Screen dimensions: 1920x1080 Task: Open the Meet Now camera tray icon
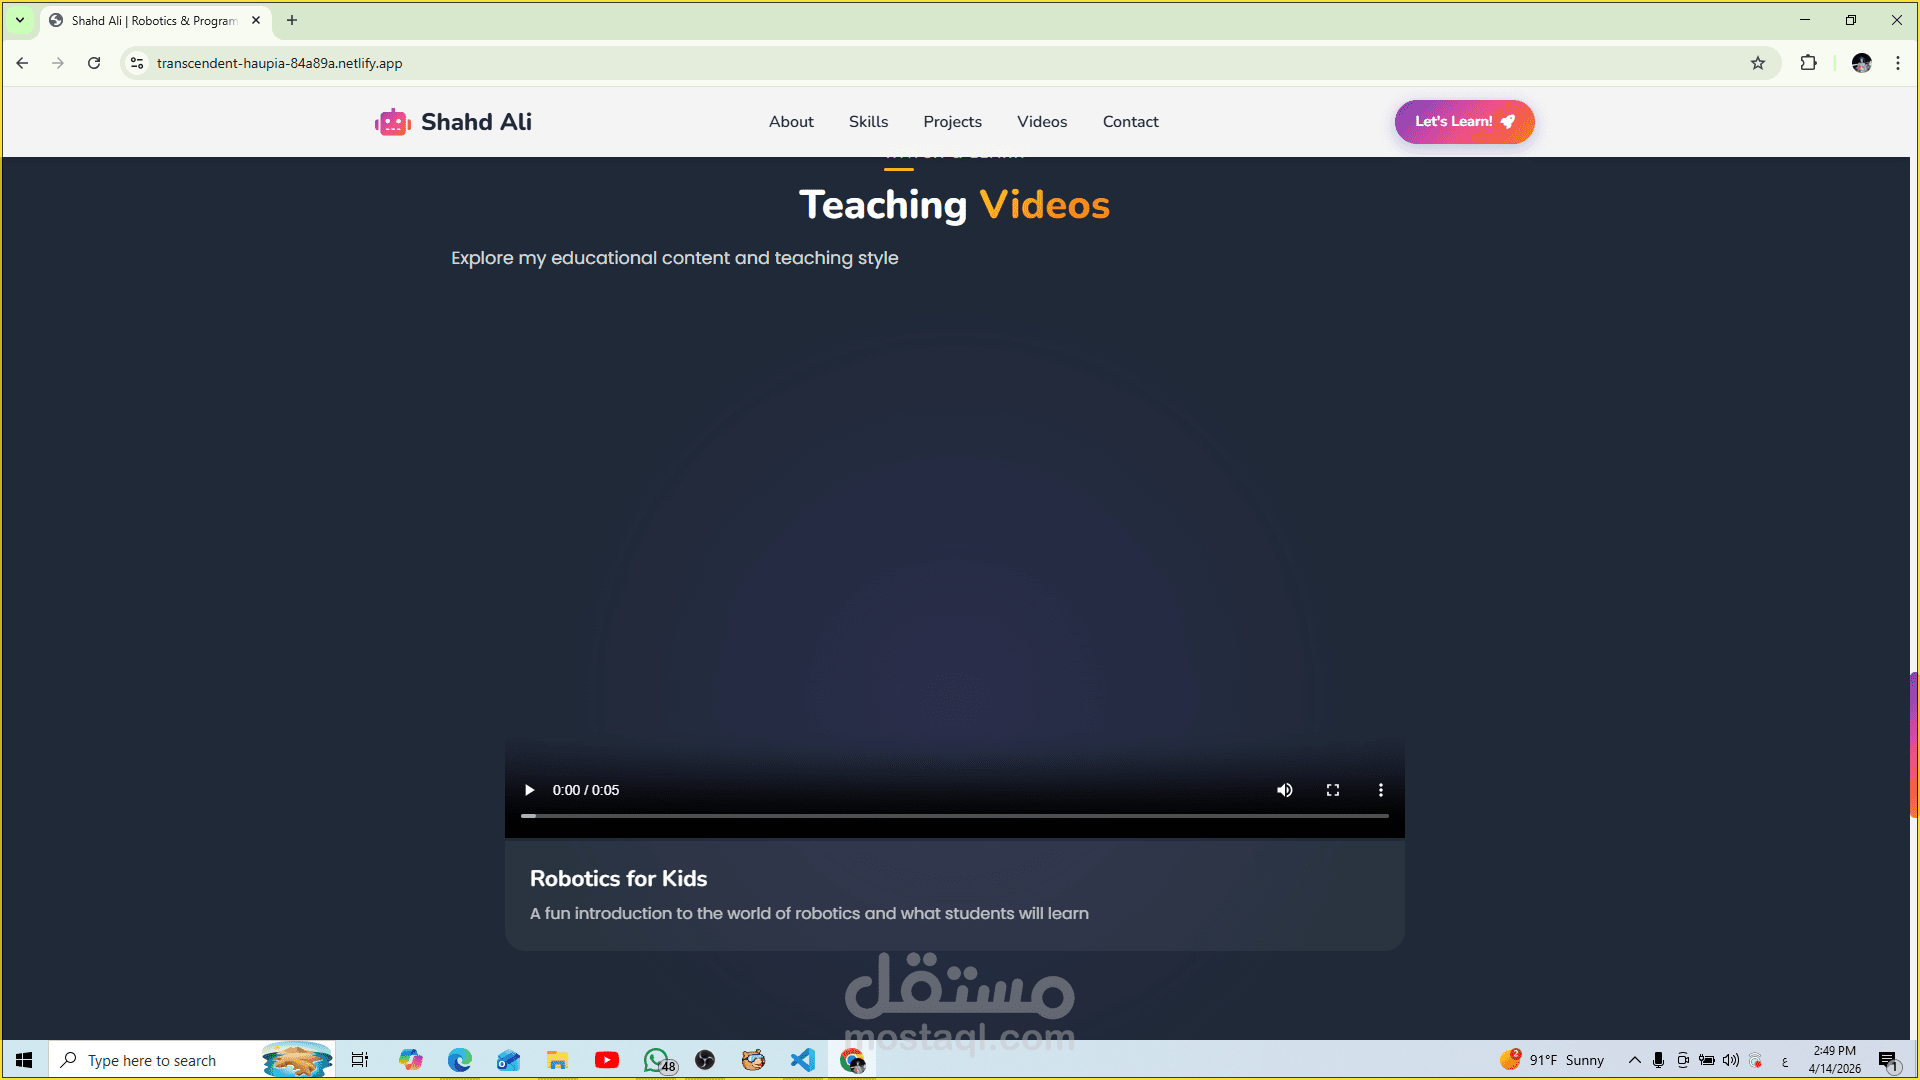[x=1683, y=1060]
